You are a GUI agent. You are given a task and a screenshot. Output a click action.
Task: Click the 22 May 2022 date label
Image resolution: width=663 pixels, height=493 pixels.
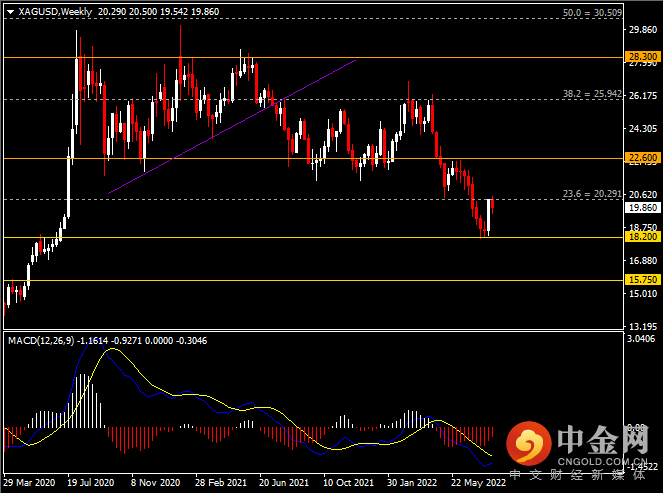478,482
